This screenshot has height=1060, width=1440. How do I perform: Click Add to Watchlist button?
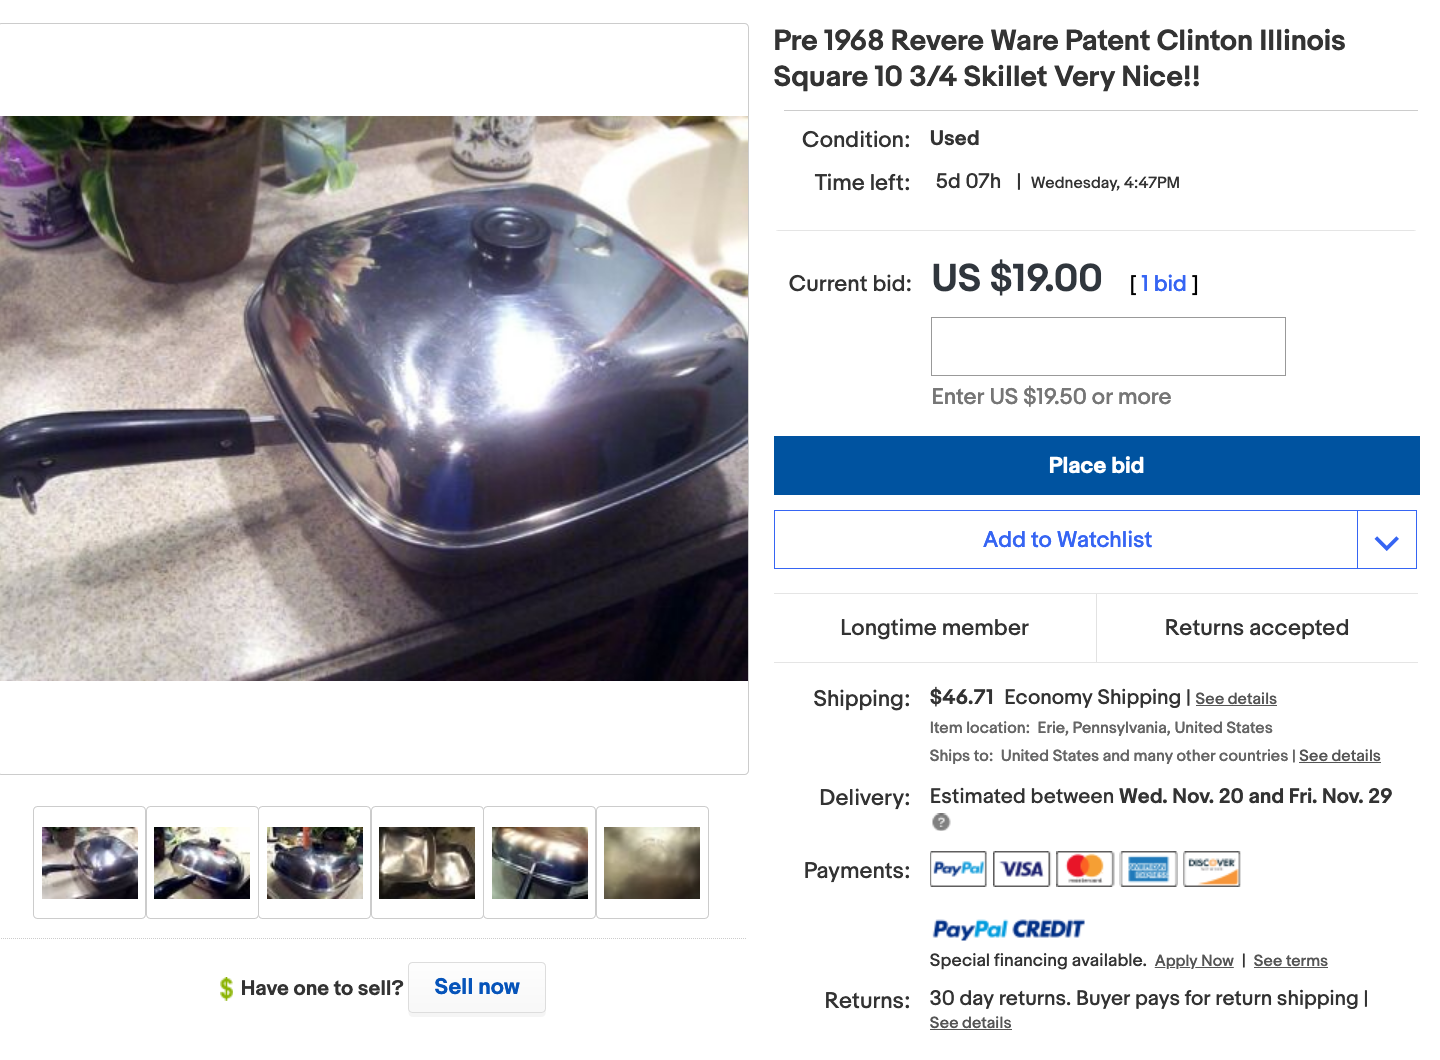coord(1066,540)
